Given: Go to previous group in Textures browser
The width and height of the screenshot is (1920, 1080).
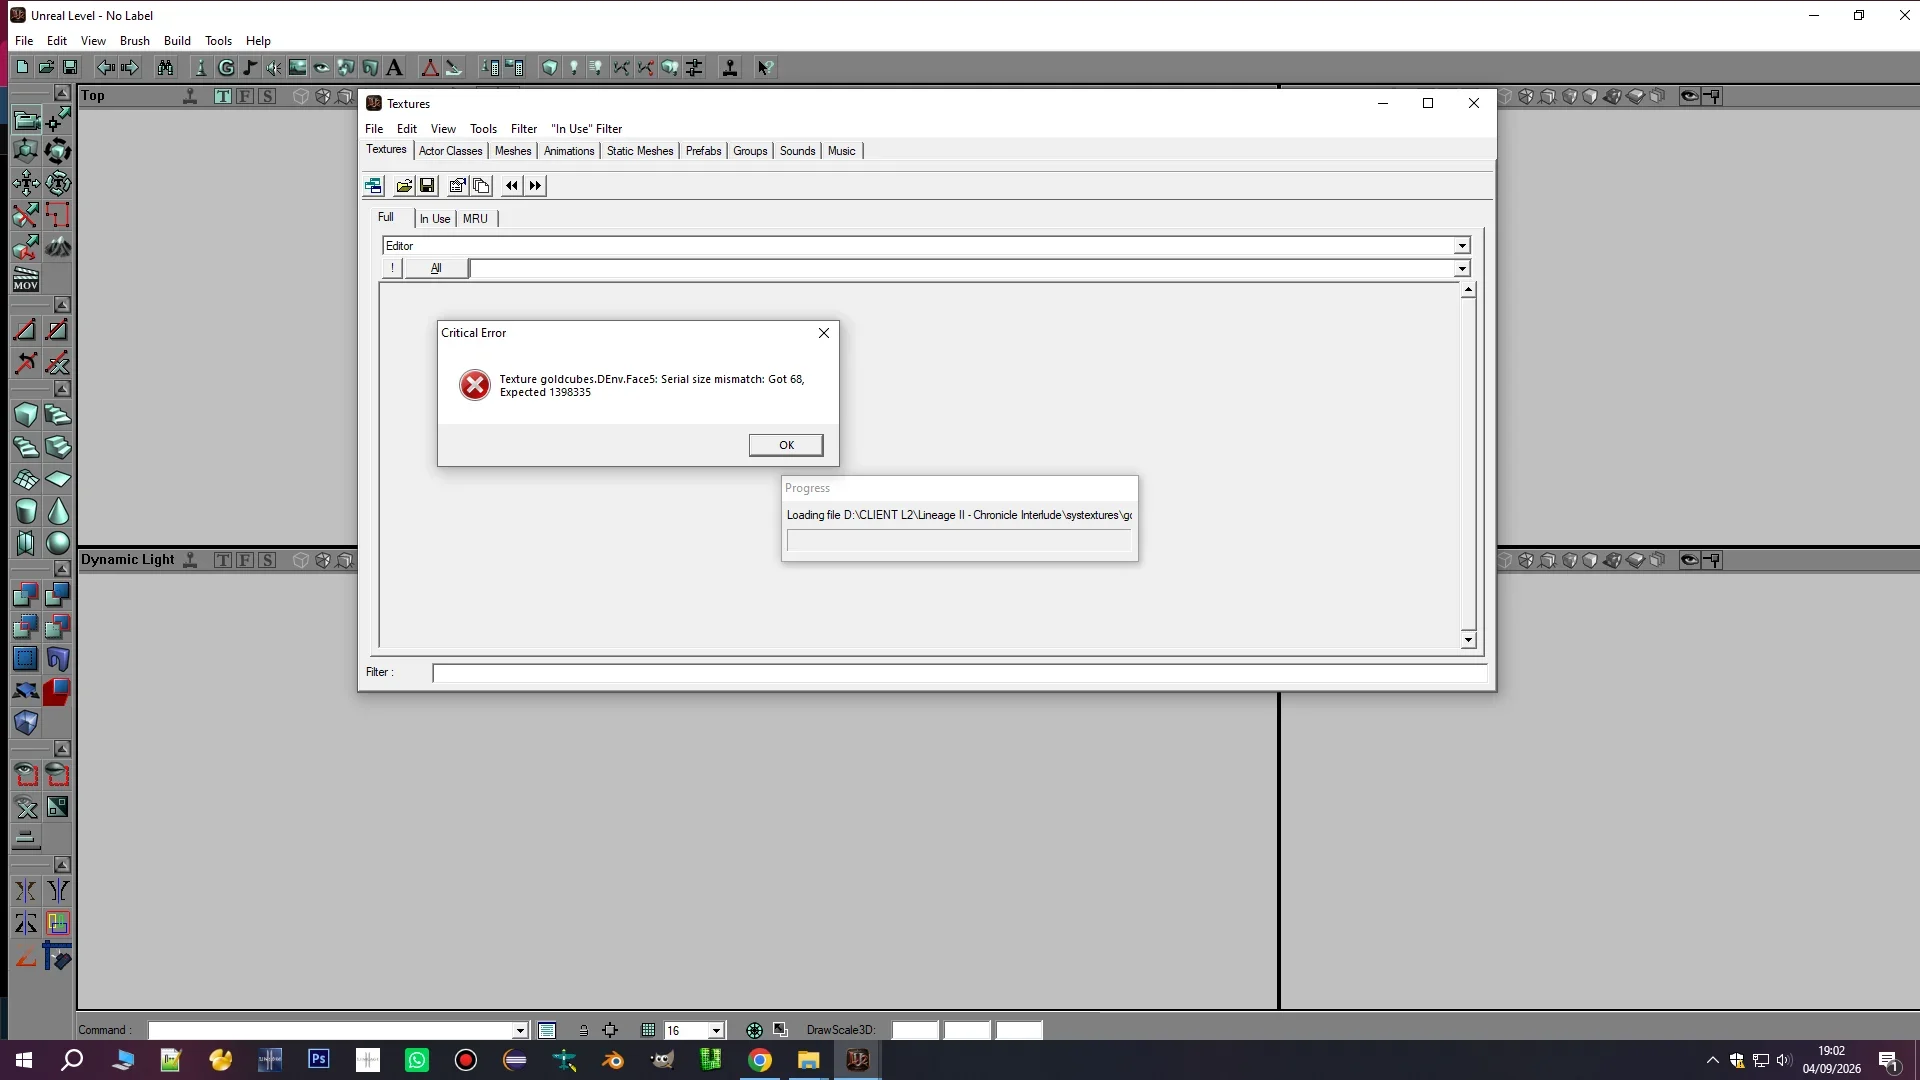Looking at the screenshot, I should point(512,185).
